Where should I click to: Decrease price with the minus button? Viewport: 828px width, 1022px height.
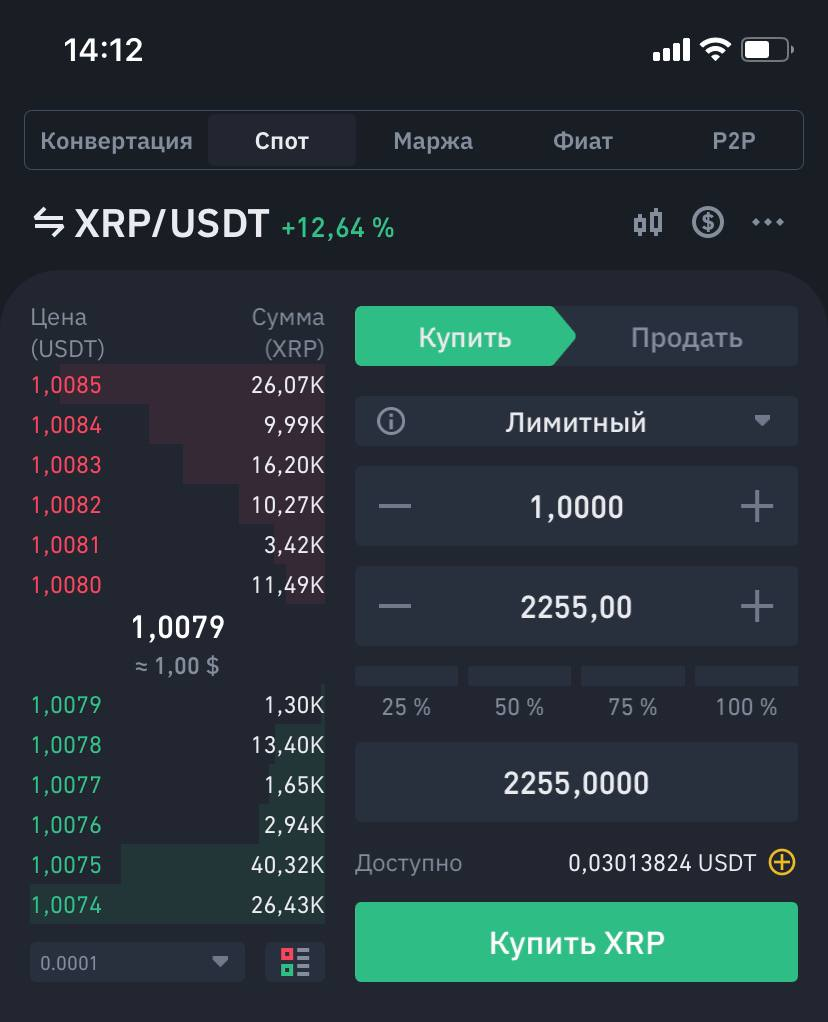point(395,506)
